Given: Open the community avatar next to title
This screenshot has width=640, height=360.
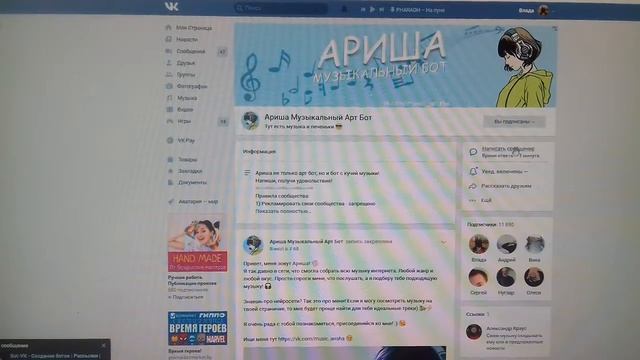Looking at the screenshot, I should [250, 121].
